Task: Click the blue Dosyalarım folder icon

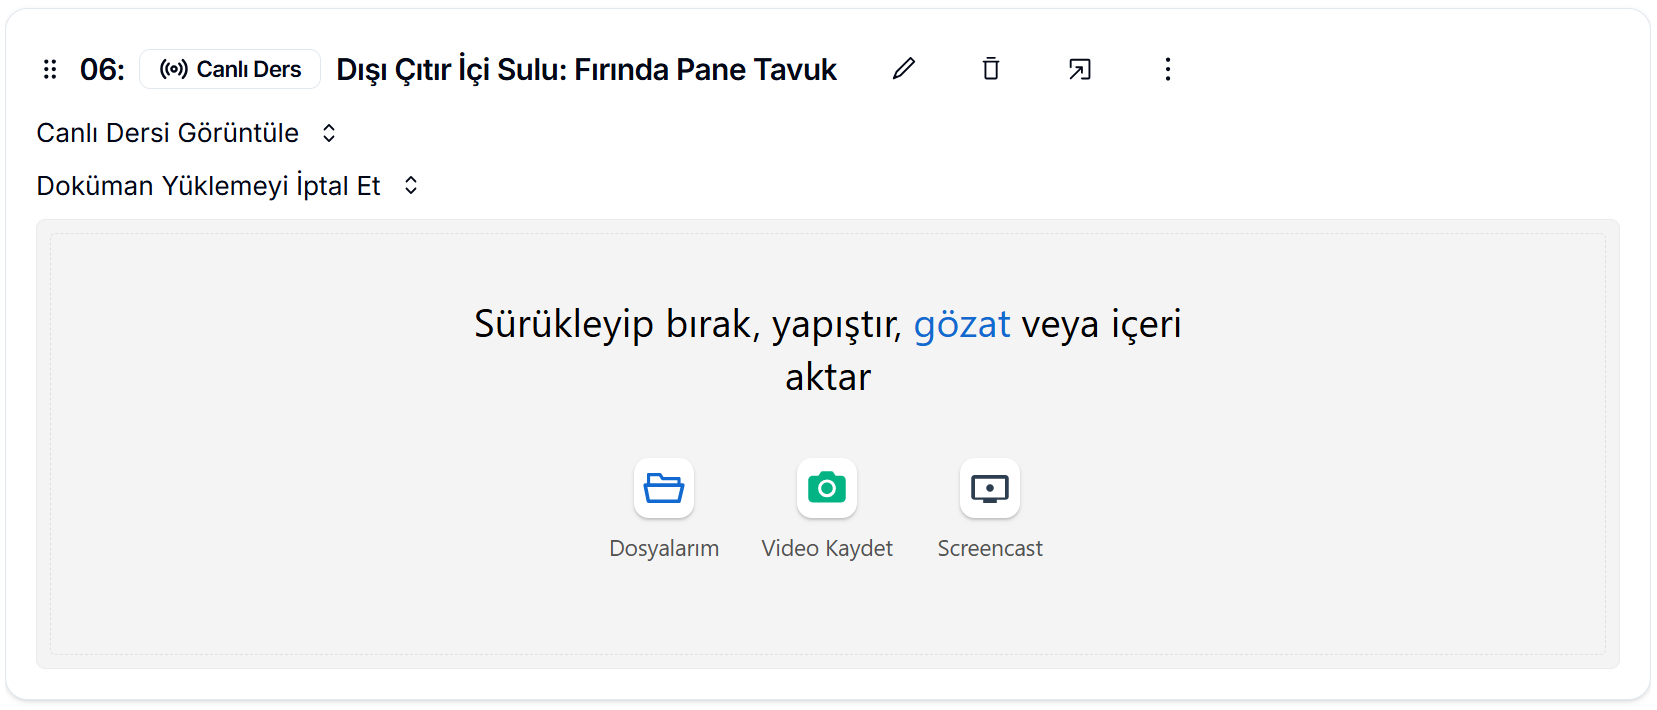Action: tap(664, 488)
